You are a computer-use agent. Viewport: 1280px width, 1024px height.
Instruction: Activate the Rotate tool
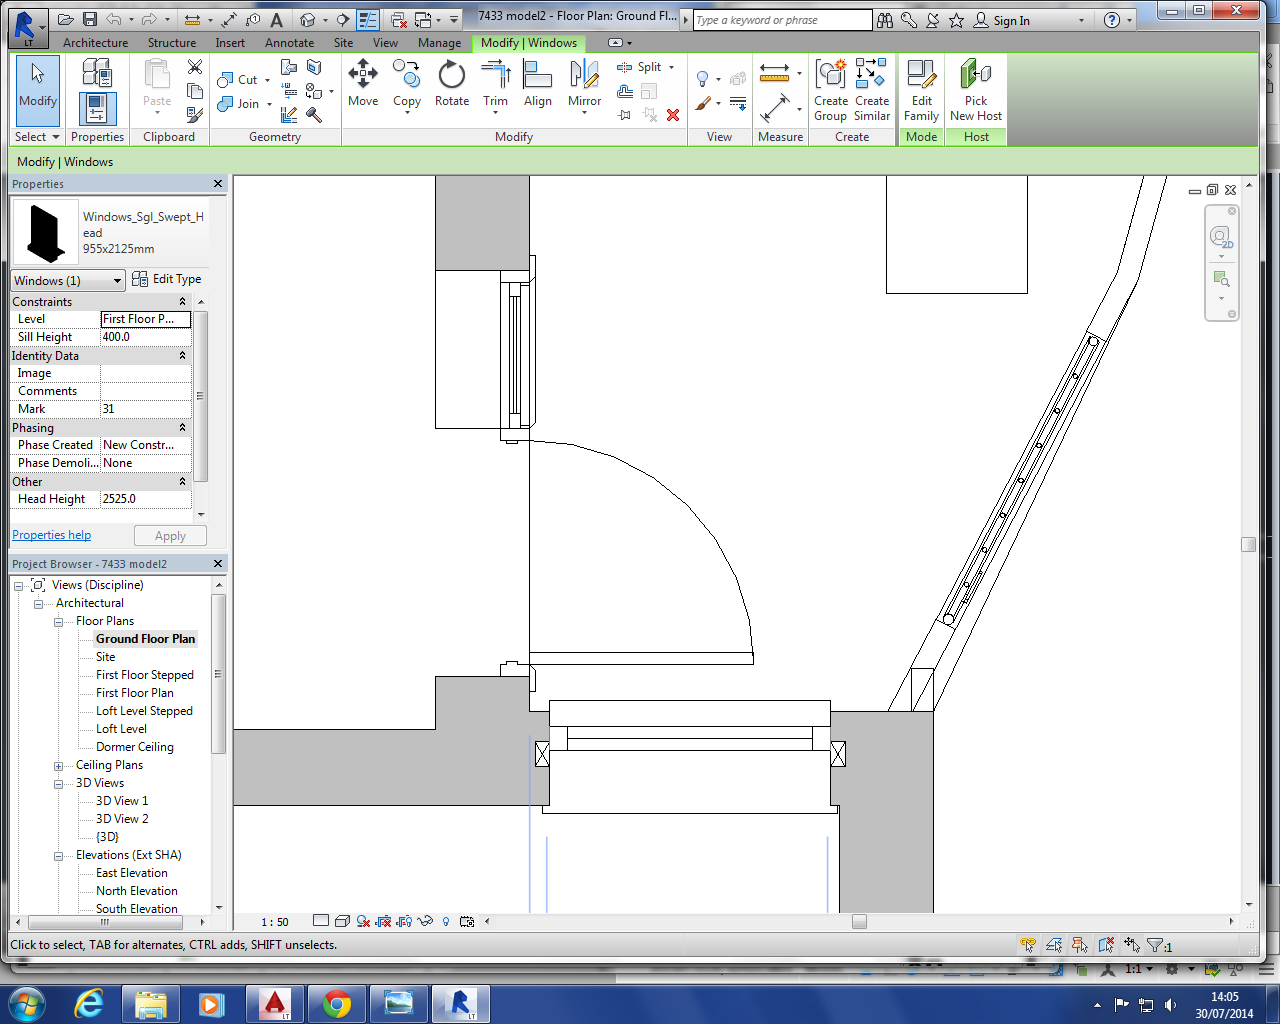(x=451, y=82)
